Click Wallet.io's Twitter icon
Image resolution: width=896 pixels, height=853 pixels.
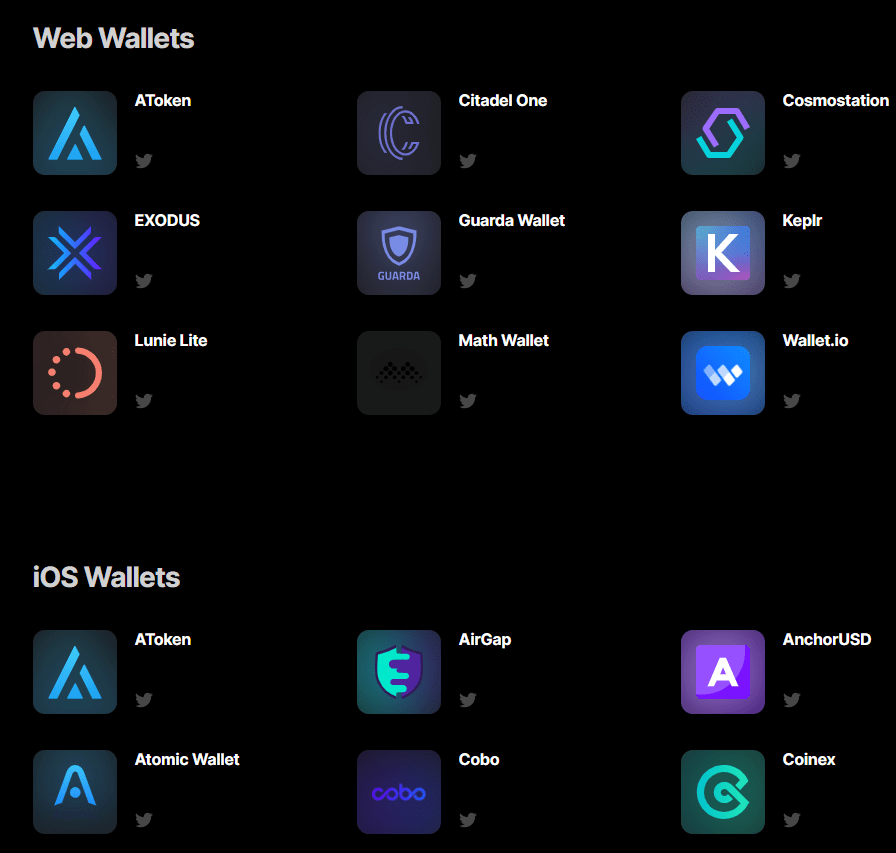[x=792, y=401]
